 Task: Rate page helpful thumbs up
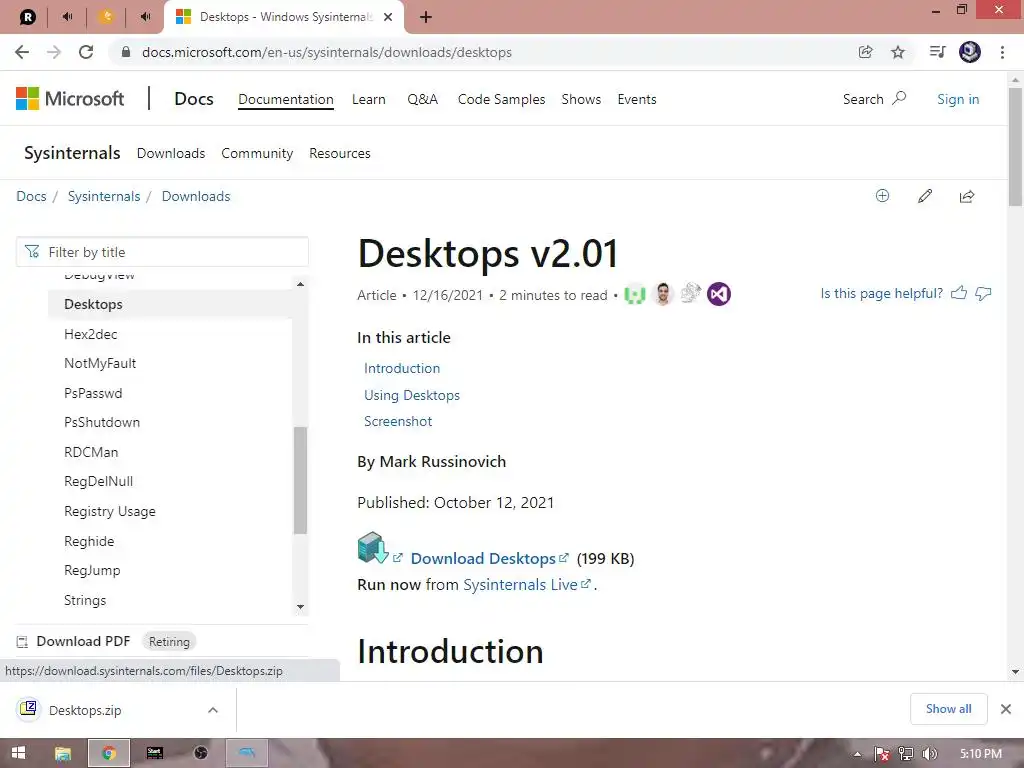(x=959, y=293)
